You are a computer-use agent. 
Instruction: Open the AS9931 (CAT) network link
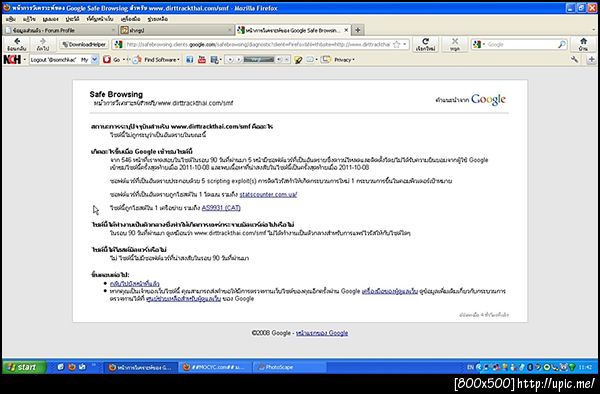pos(221,208)
